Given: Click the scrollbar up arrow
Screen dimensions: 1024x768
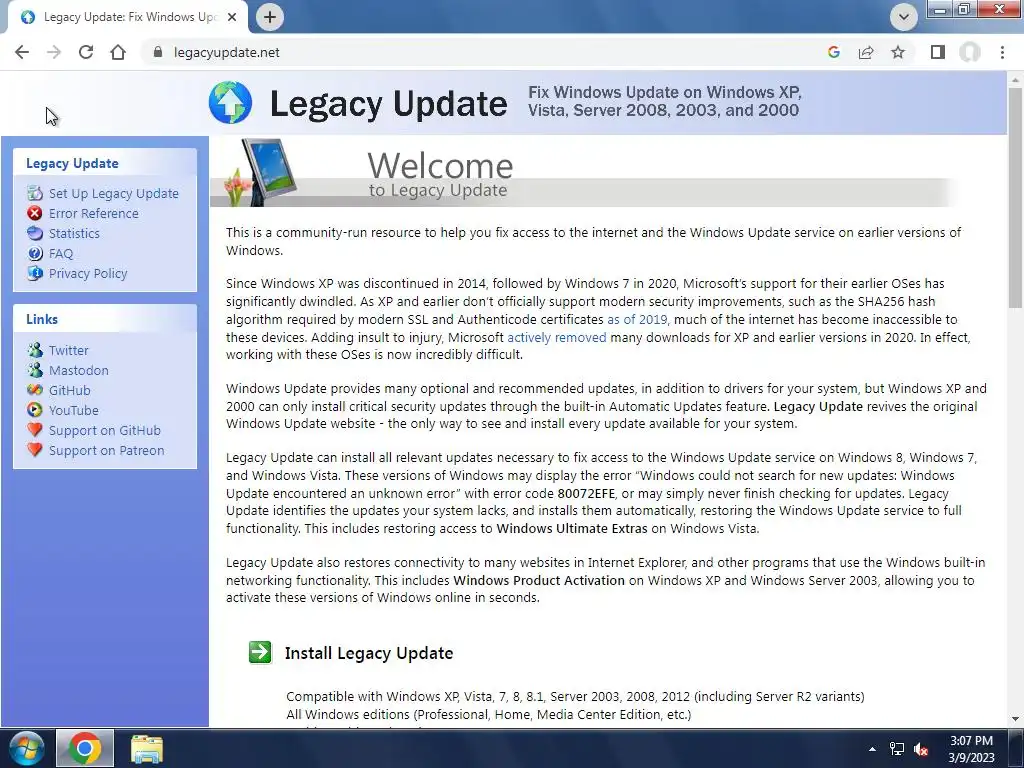Looking at the screenshot, I should [1015, 80].
